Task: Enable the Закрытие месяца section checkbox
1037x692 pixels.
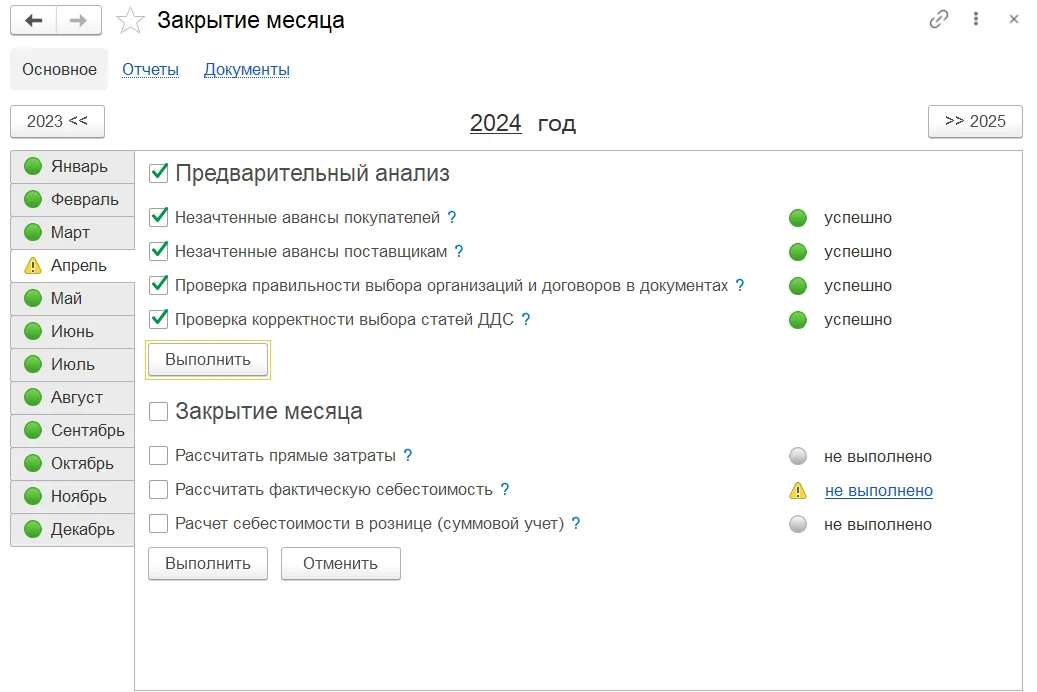Action: (159, 411)
